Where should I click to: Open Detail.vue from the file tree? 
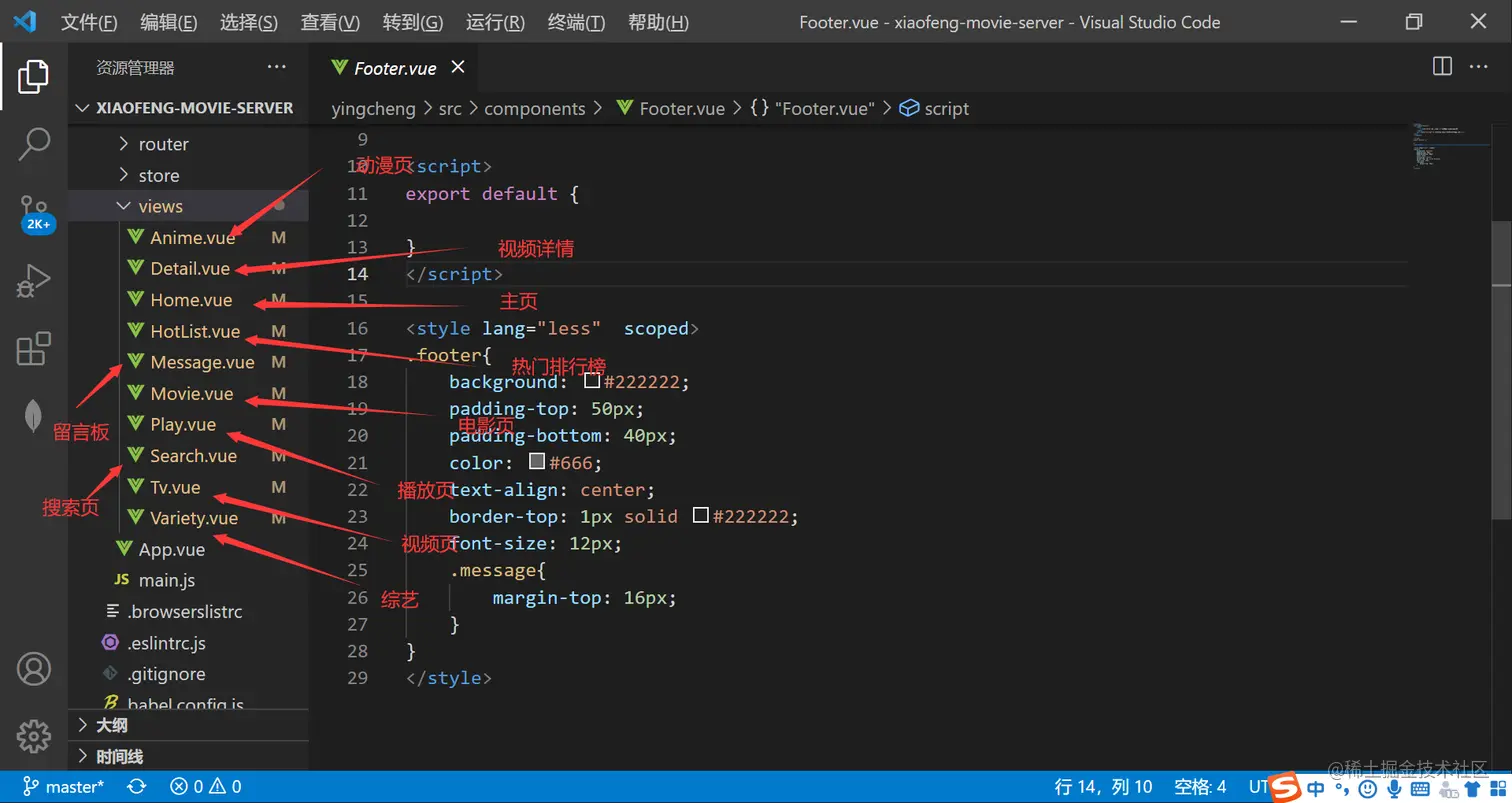190,268
